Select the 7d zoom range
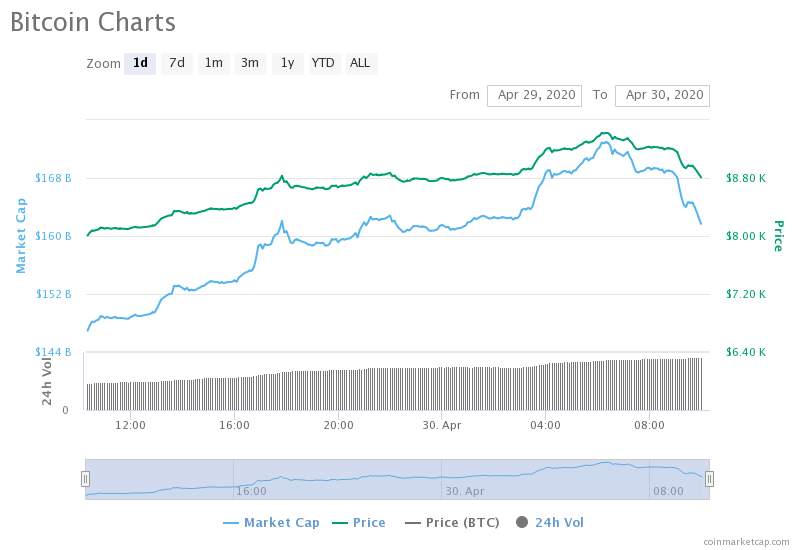800x550 pixels. (177, 63)
